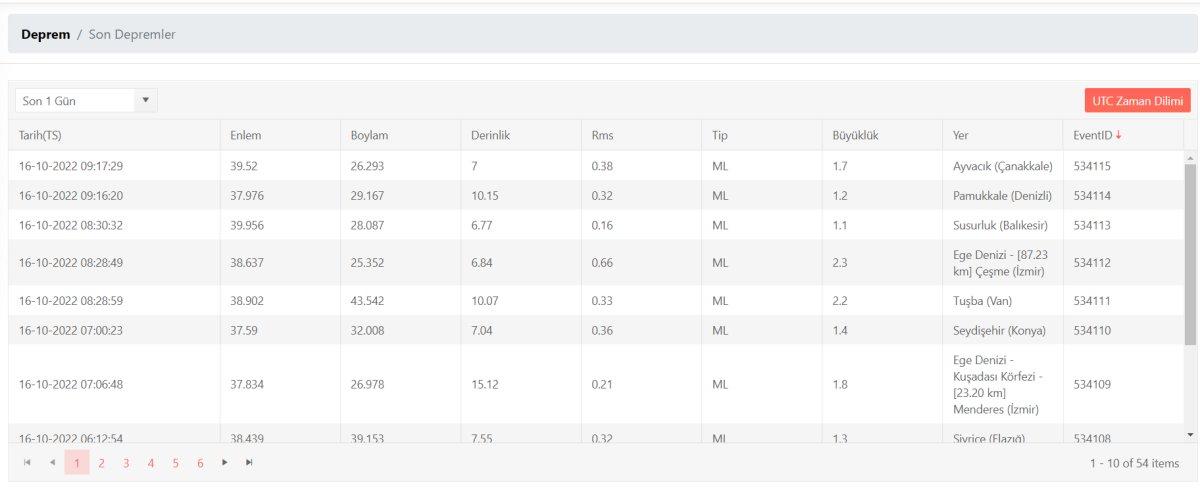Sort table by Büyüklük column
This screenshot has width=1200, height=493.
[x=855, y=135]
